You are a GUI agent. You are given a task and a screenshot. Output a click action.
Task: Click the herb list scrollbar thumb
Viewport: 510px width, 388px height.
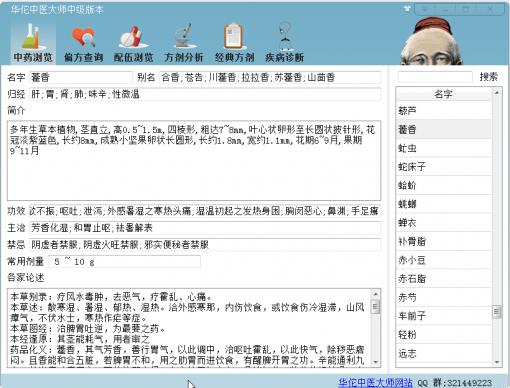497,312
